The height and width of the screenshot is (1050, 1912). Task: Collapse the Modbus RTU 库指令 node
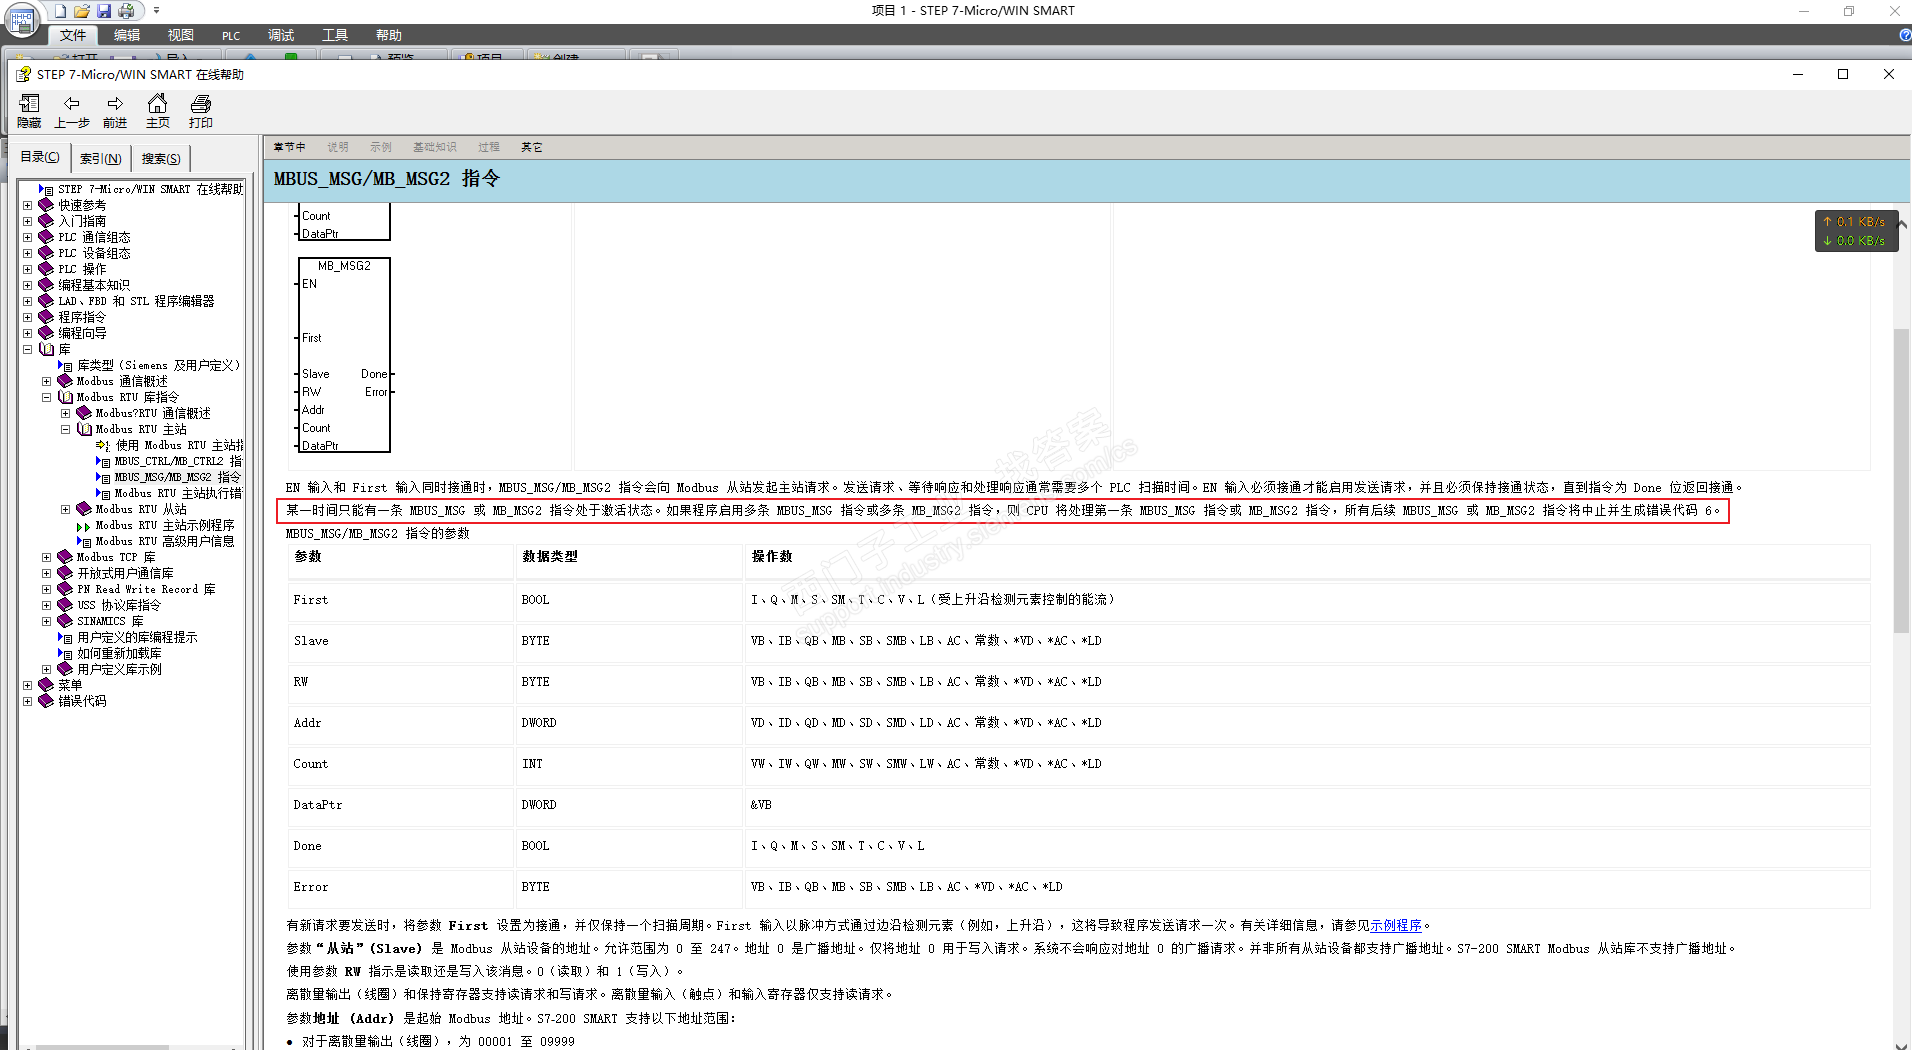pyautogui.click(x=46, y=397)
